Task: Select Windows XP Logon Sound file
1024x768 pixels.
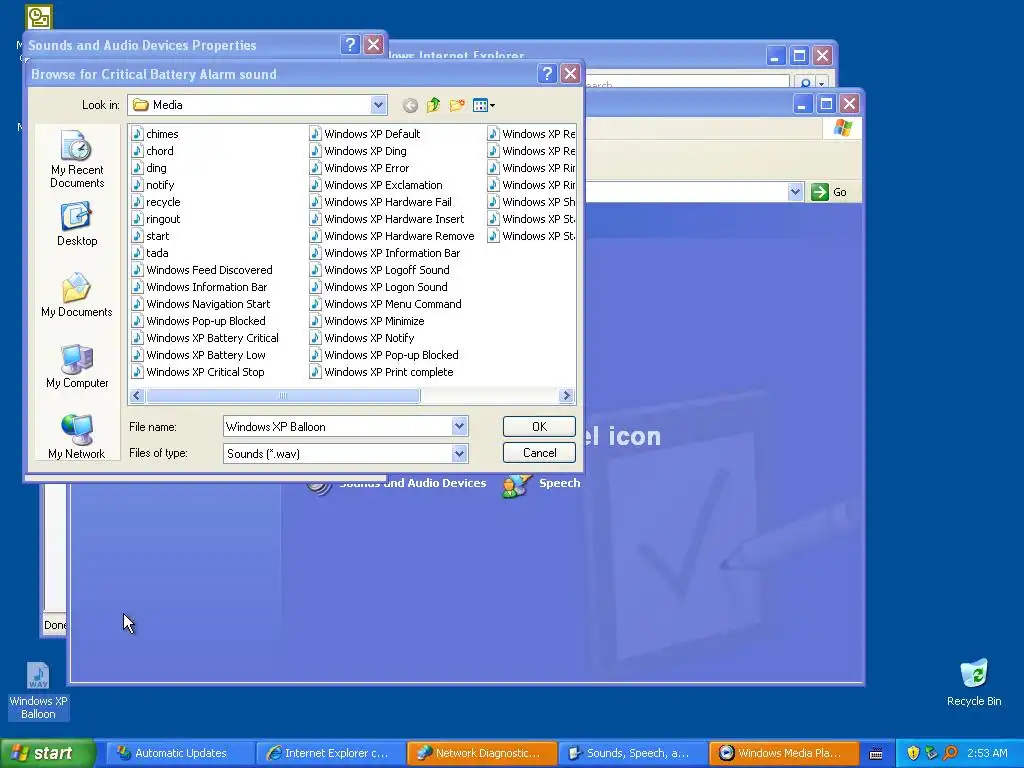Action: tap(379, 287)
